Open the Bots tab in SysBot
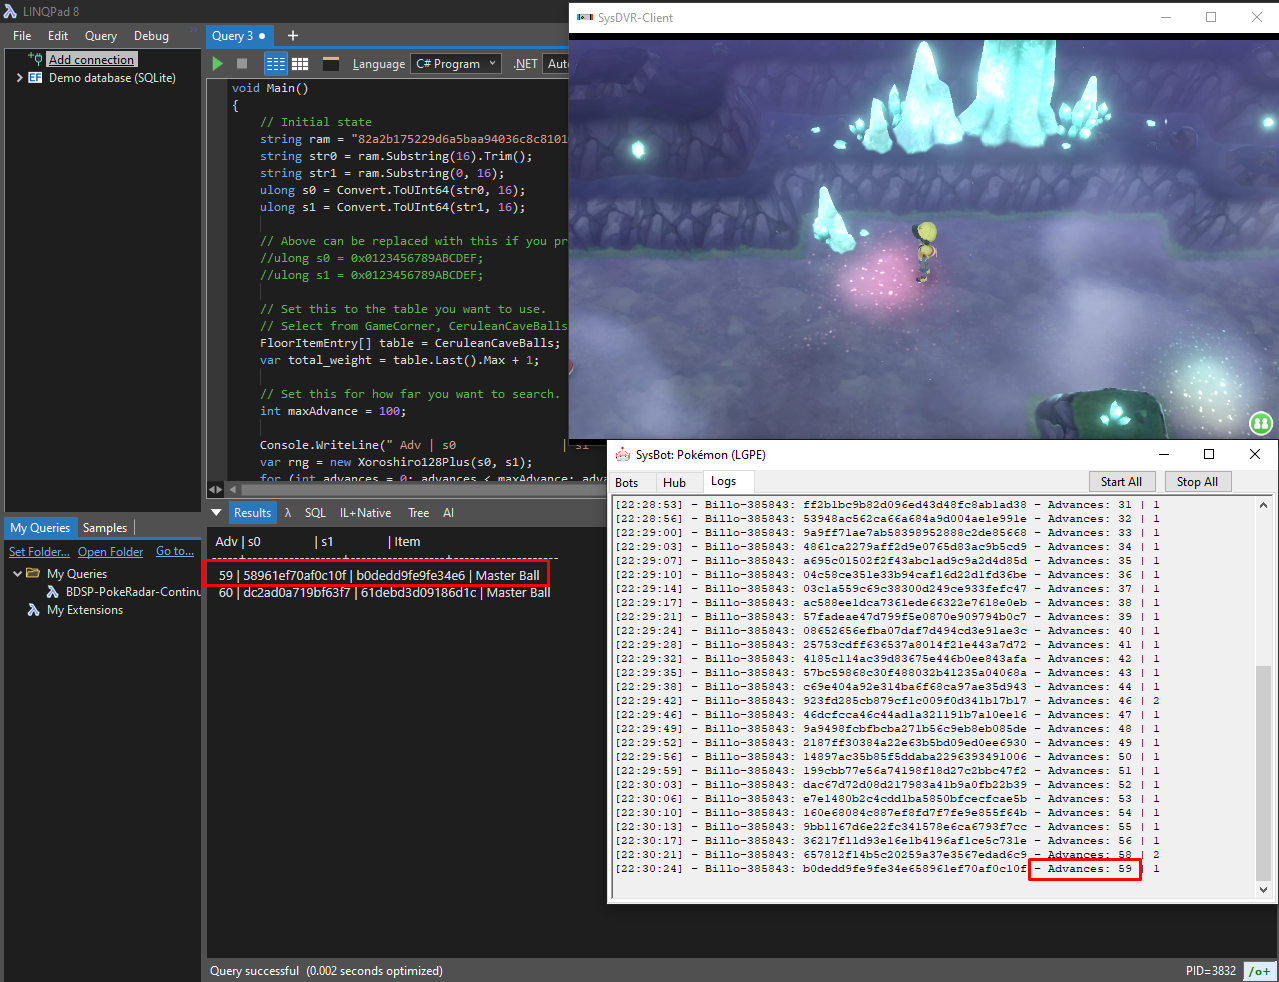The height and width of the screenshot is (982, 1279). coord(627,482)
